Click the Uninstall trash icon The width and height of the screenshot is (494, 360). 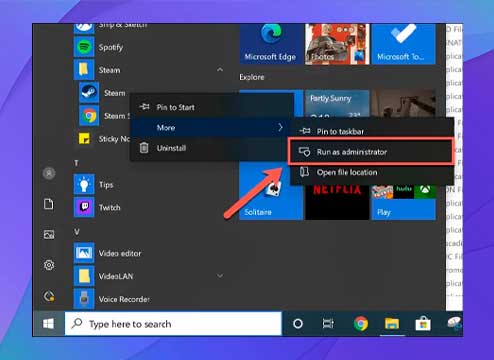tap(144, 148)
